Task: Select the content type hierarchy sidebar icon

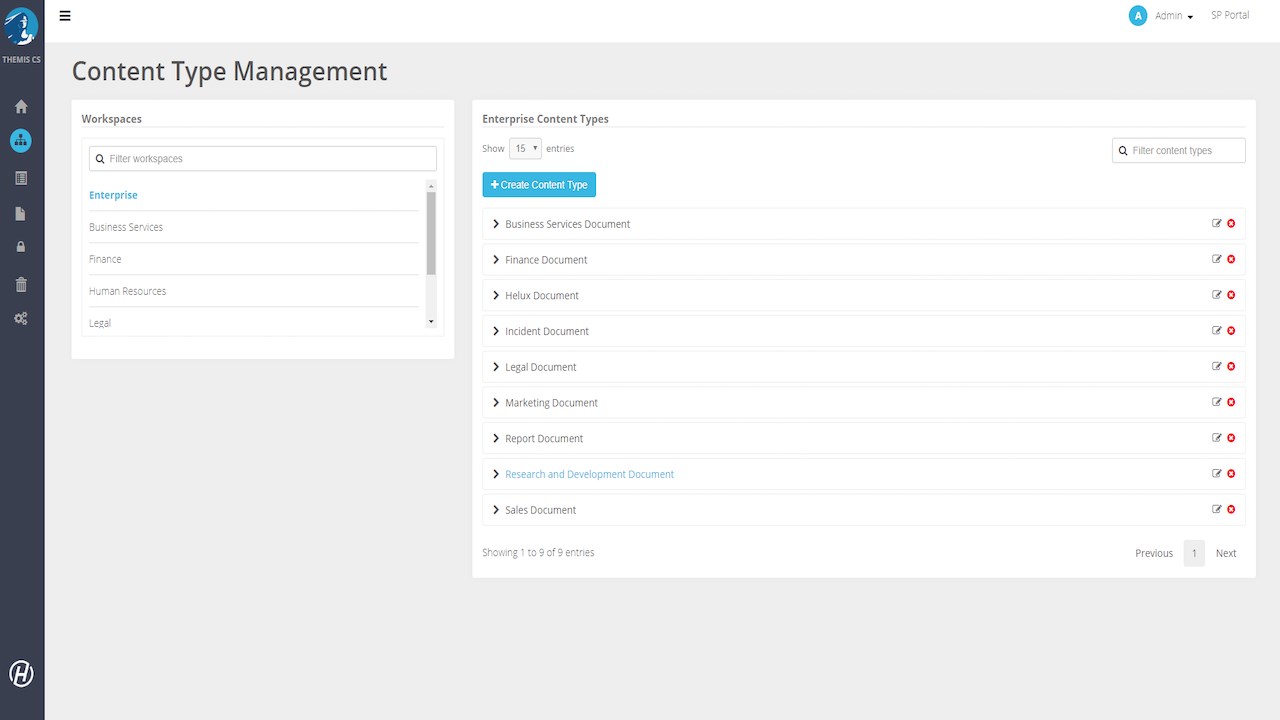Action: (21, 141)
